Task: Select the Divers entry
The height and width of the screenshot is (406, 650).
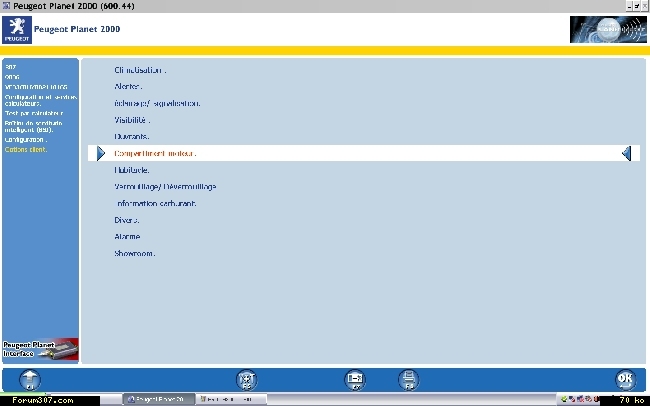Action: [x=126, y=220]
